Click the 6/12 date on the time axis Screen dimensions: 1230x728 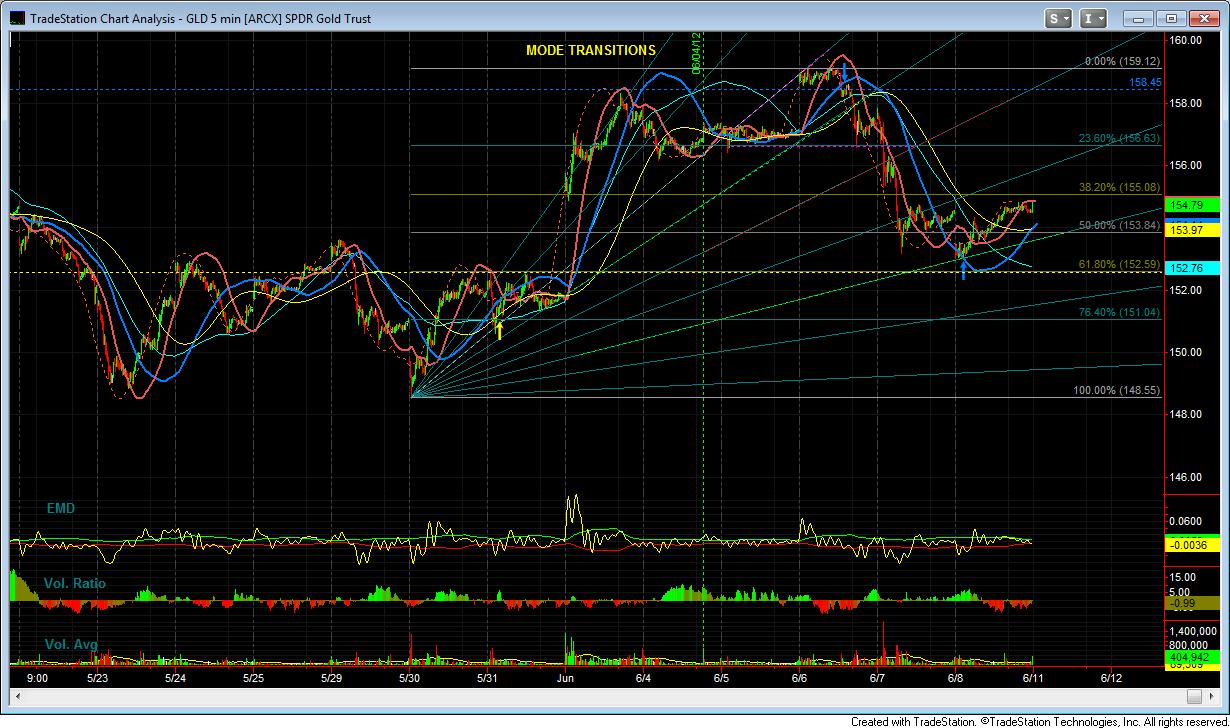[1111, 678]
